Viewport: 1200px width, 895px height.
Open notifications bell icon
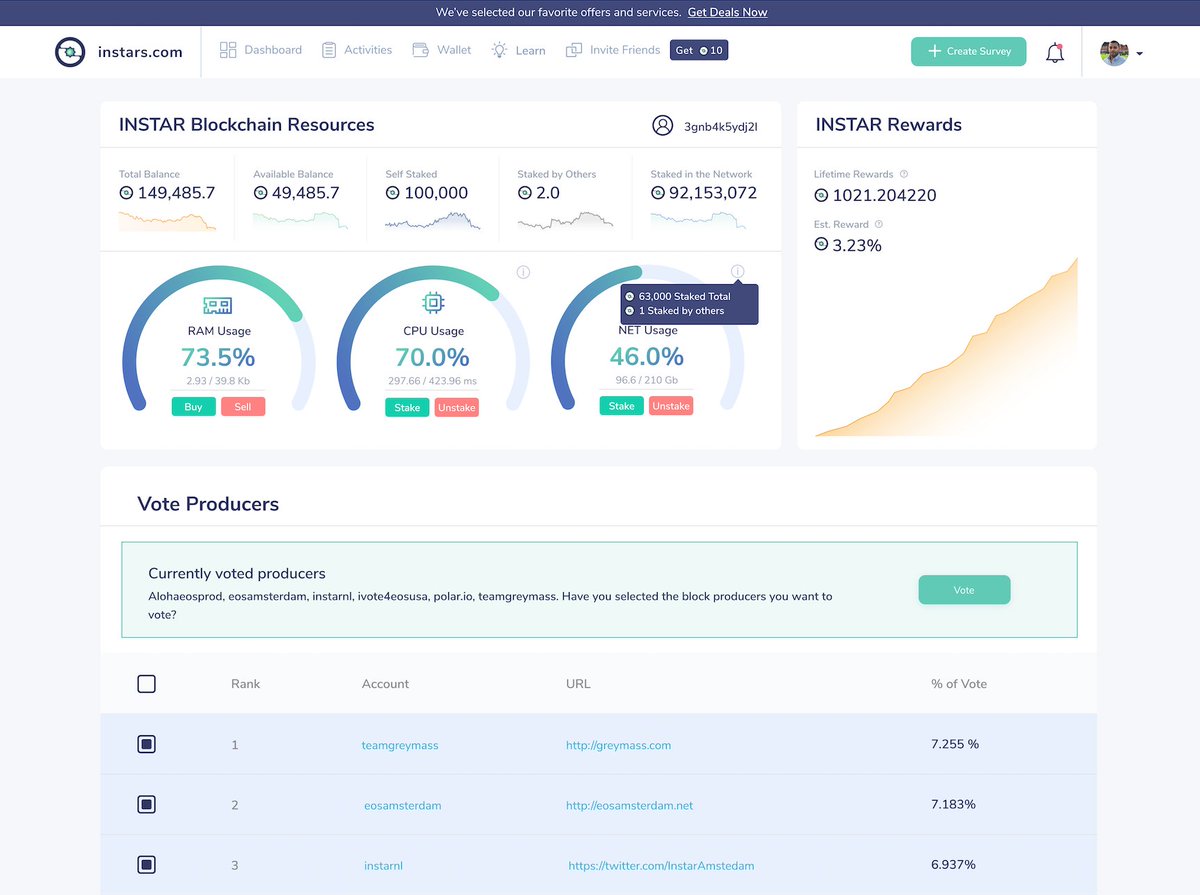pos(1055,53)
